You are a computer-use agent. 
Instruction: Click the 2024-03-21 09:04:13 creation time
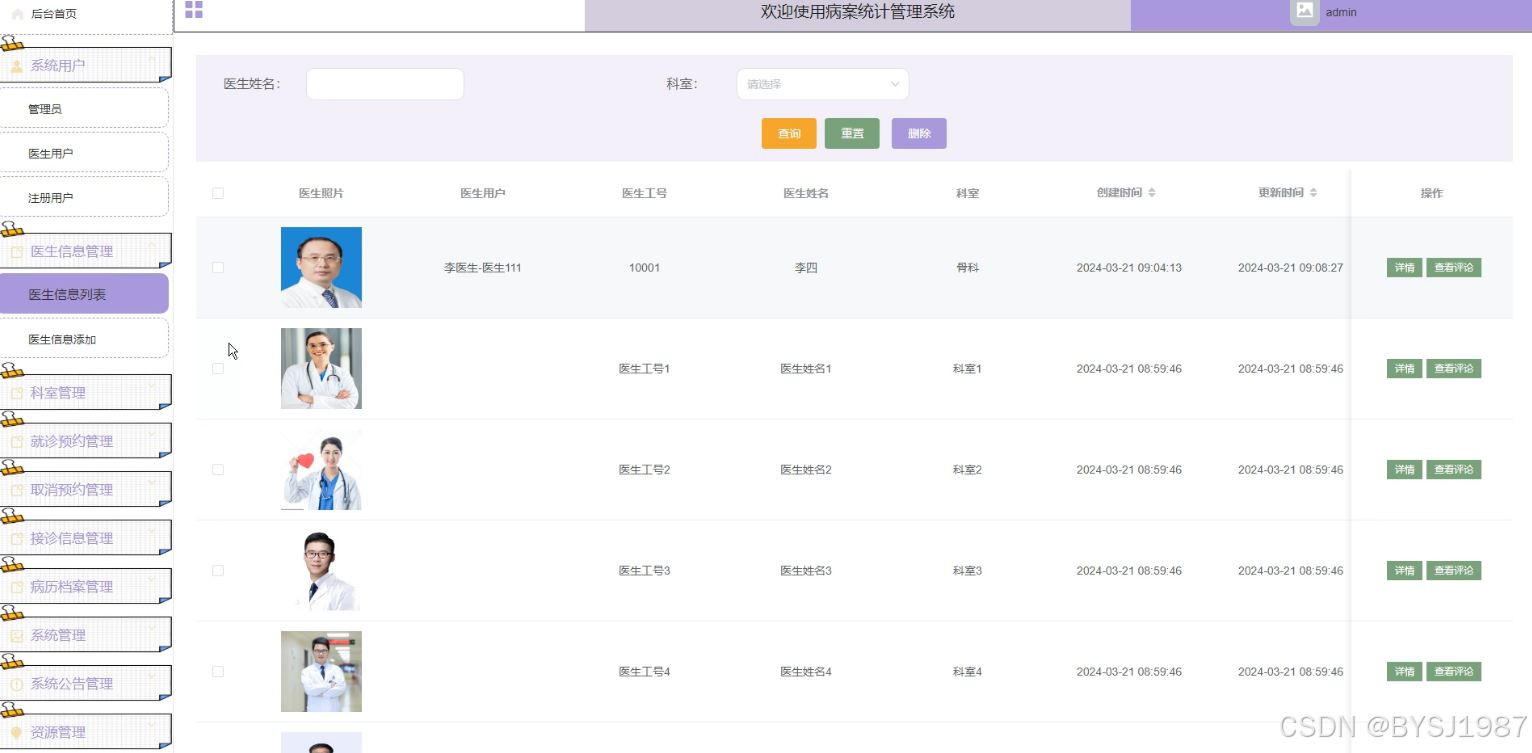pyautogui.click(x=1129, y=268)
